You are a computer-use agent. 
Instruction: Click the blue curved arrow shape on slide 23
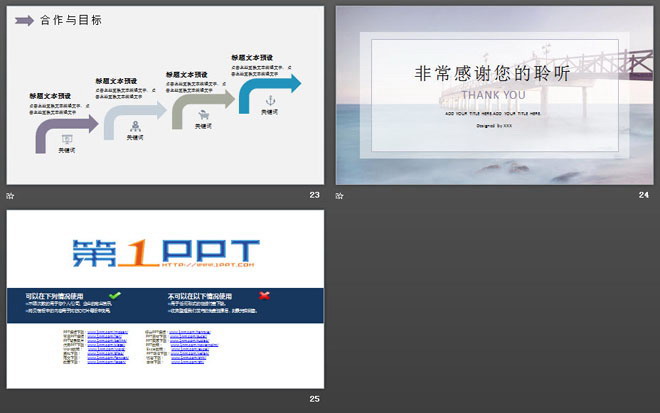pos(269,91)
